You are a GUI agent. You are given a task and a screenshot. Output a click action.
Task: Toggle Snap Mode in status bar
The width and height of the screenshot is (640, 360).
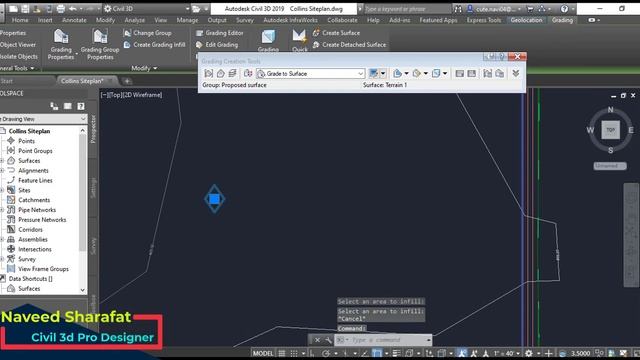[x=294, y=353]
